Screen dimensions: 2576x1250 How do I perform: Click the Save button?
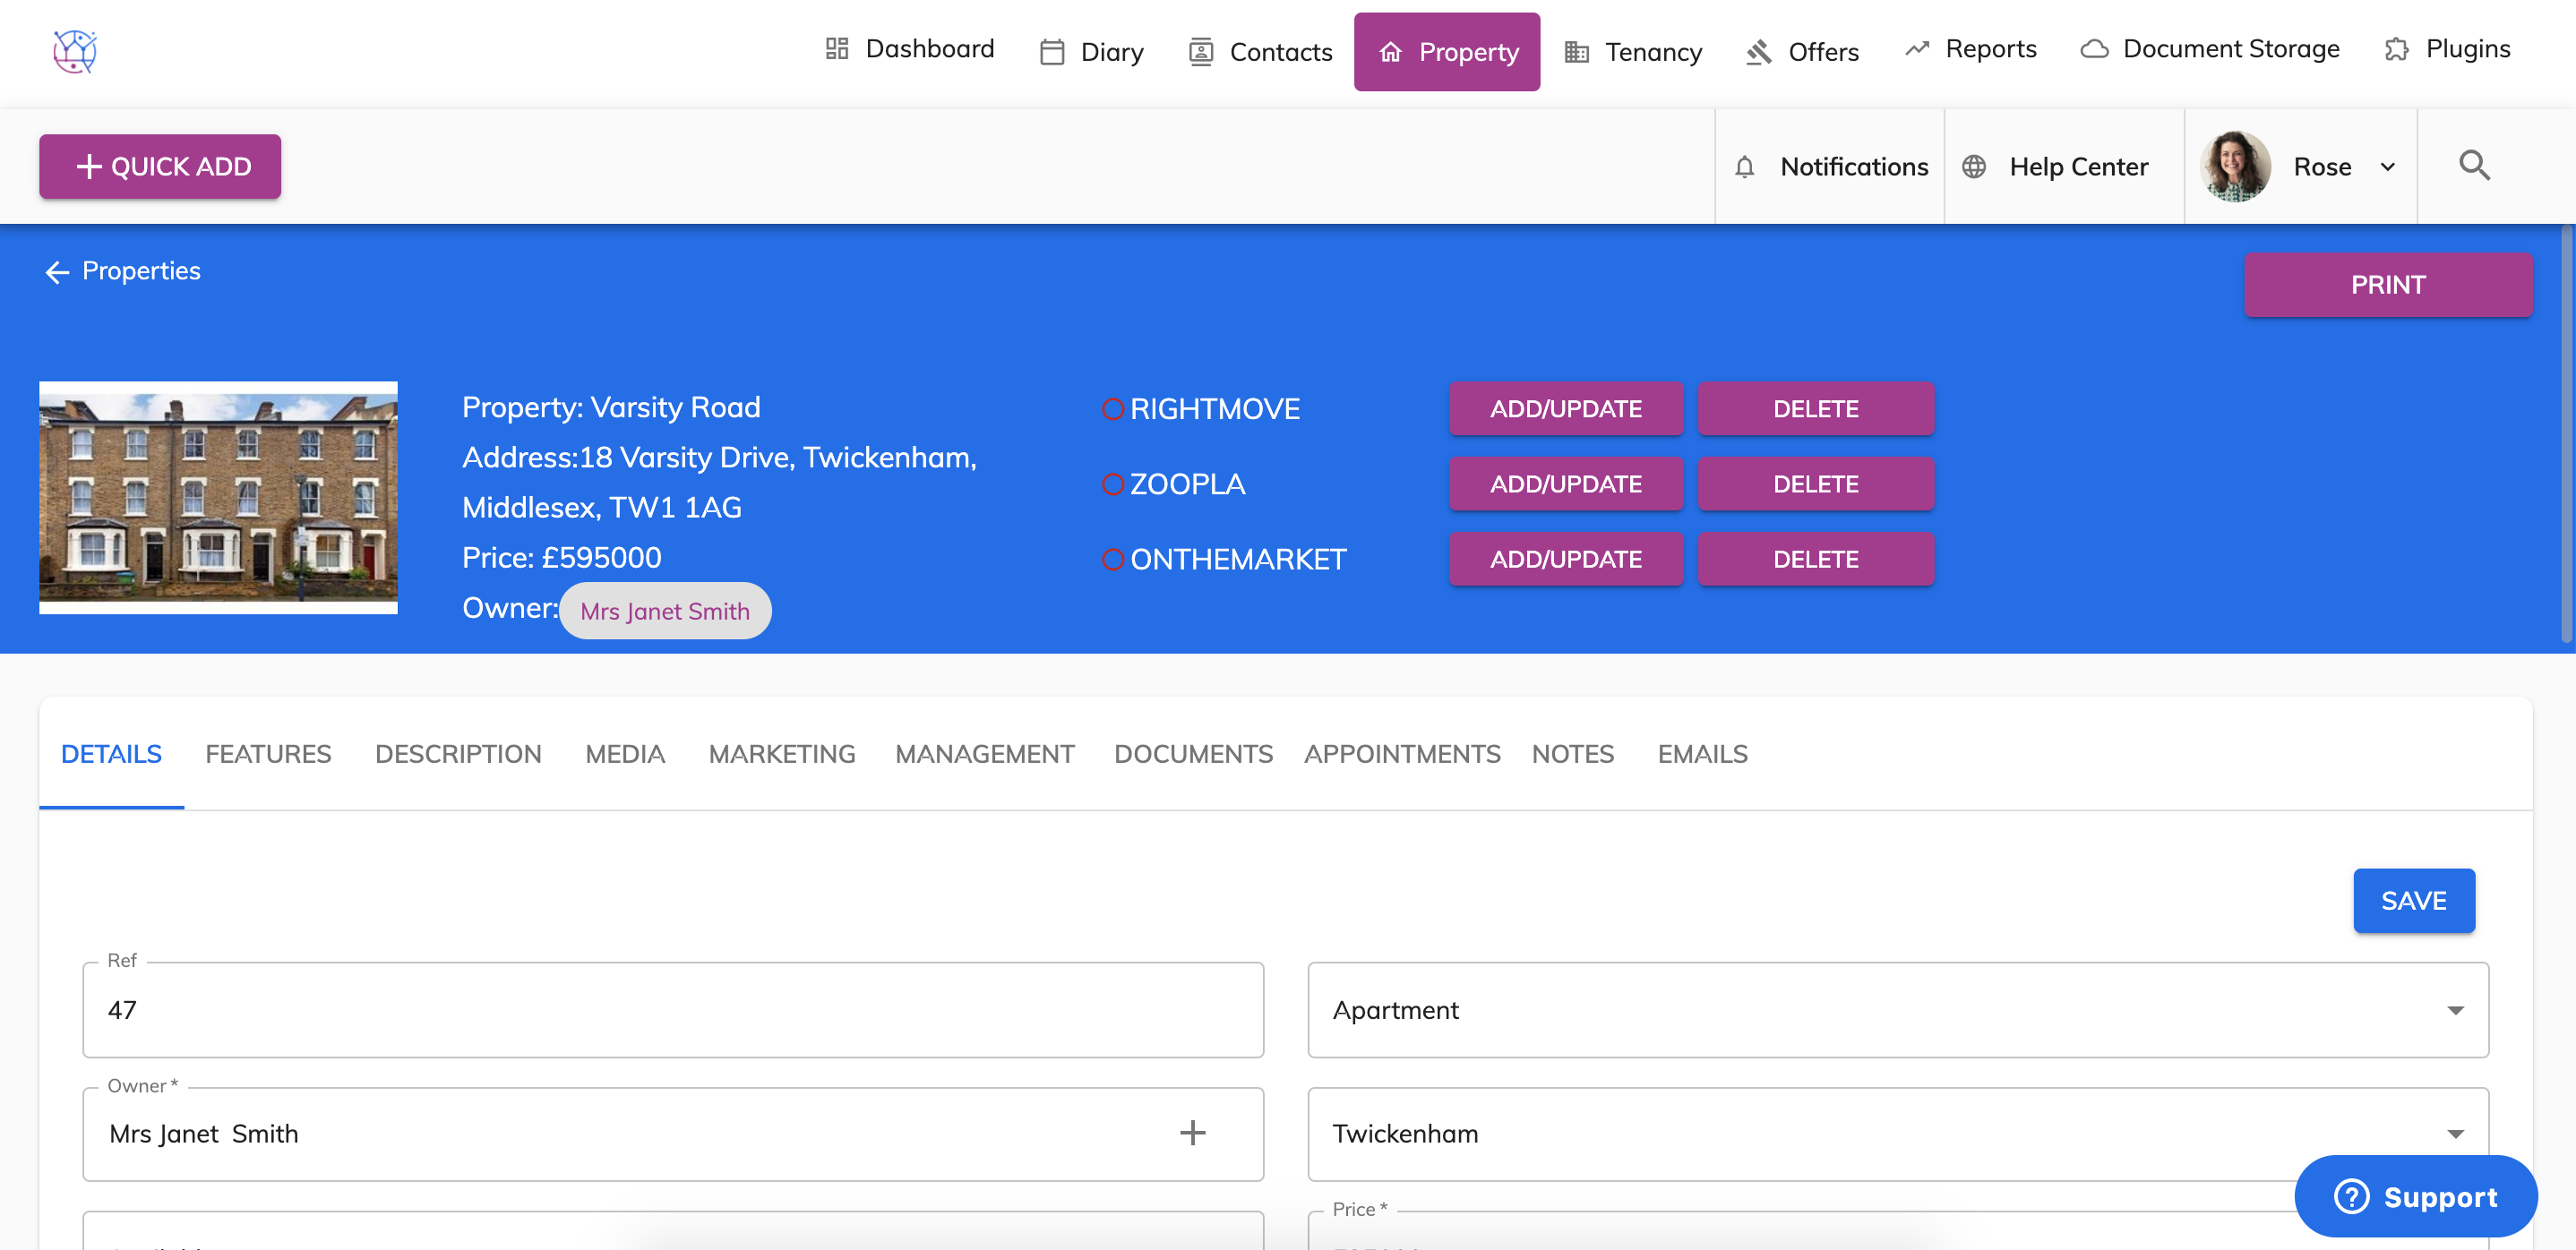(2413, 901)
